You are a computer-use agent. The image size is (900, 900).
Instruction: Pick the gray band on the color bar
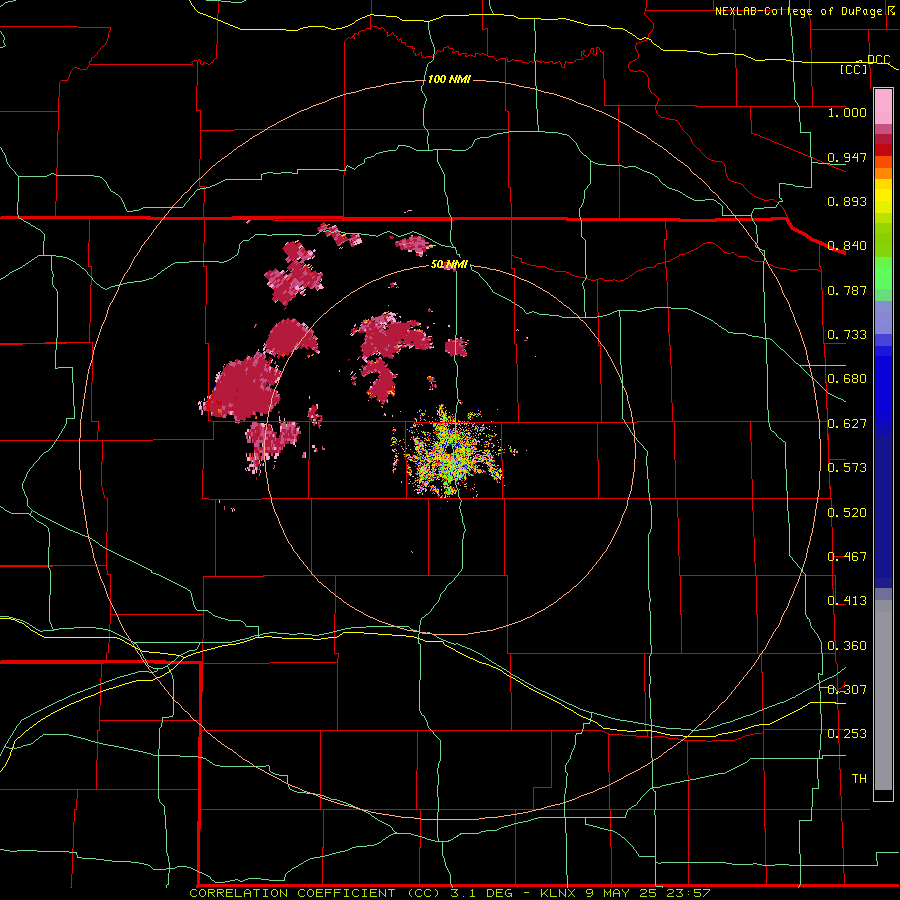883,695
